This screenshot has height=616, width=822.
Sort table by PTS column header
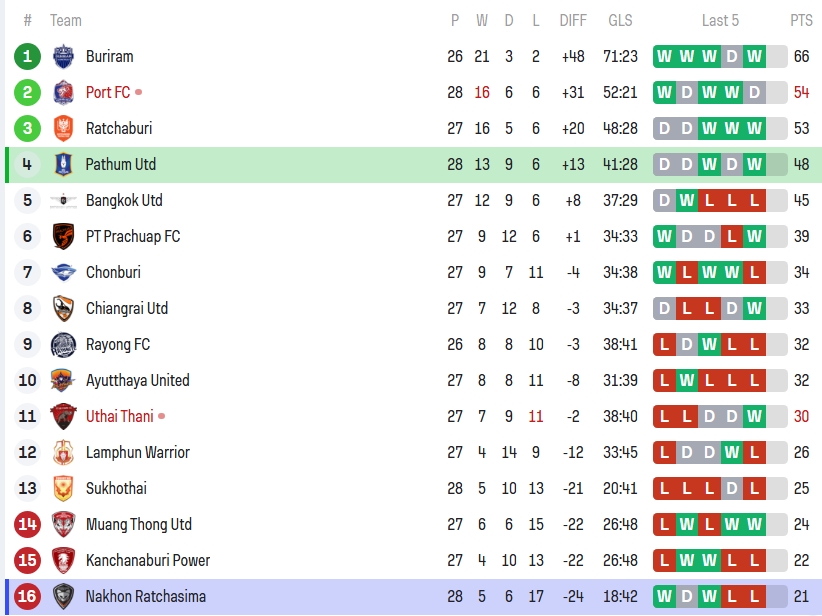[x=801, y=21]
